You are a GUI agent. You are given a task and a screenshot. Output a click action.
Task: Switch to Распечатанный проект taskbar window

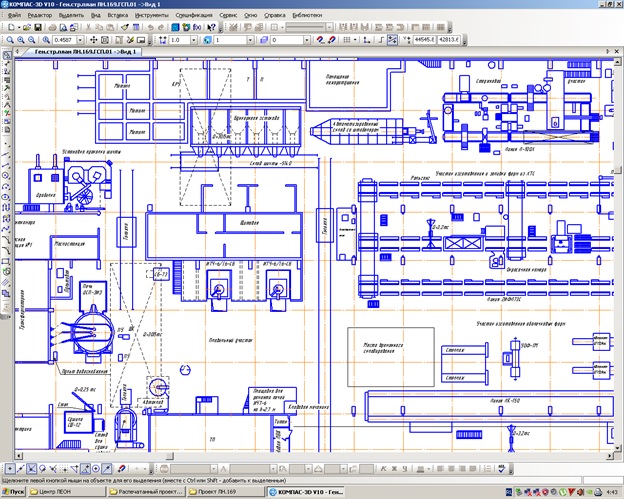click(146, 492)
